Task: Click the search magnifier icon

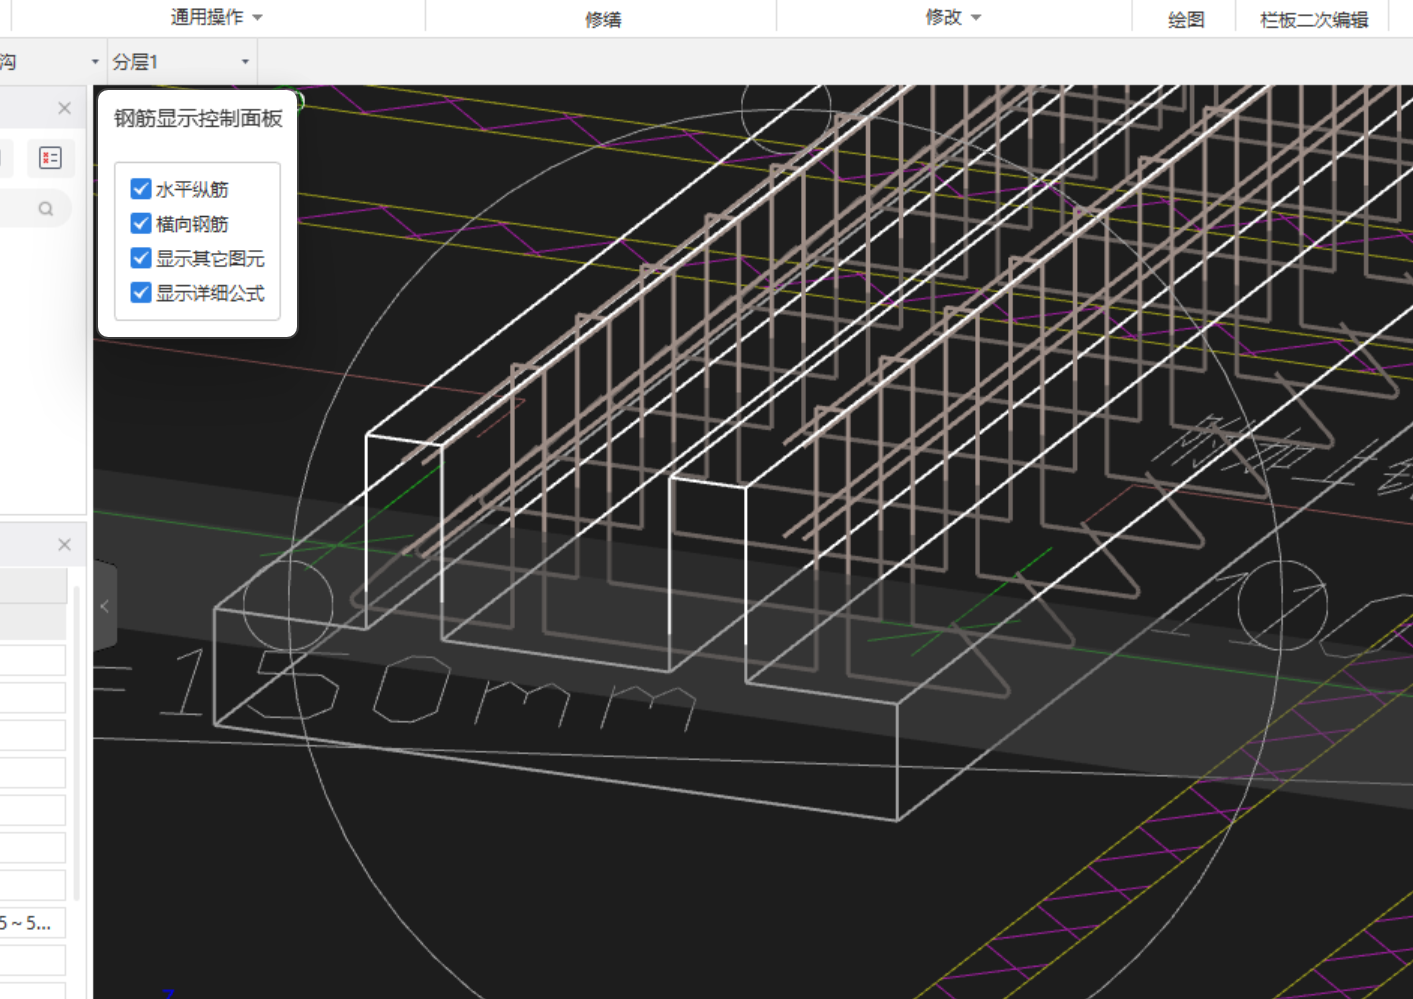Action: pyautogui.click(x=46, y=209)
